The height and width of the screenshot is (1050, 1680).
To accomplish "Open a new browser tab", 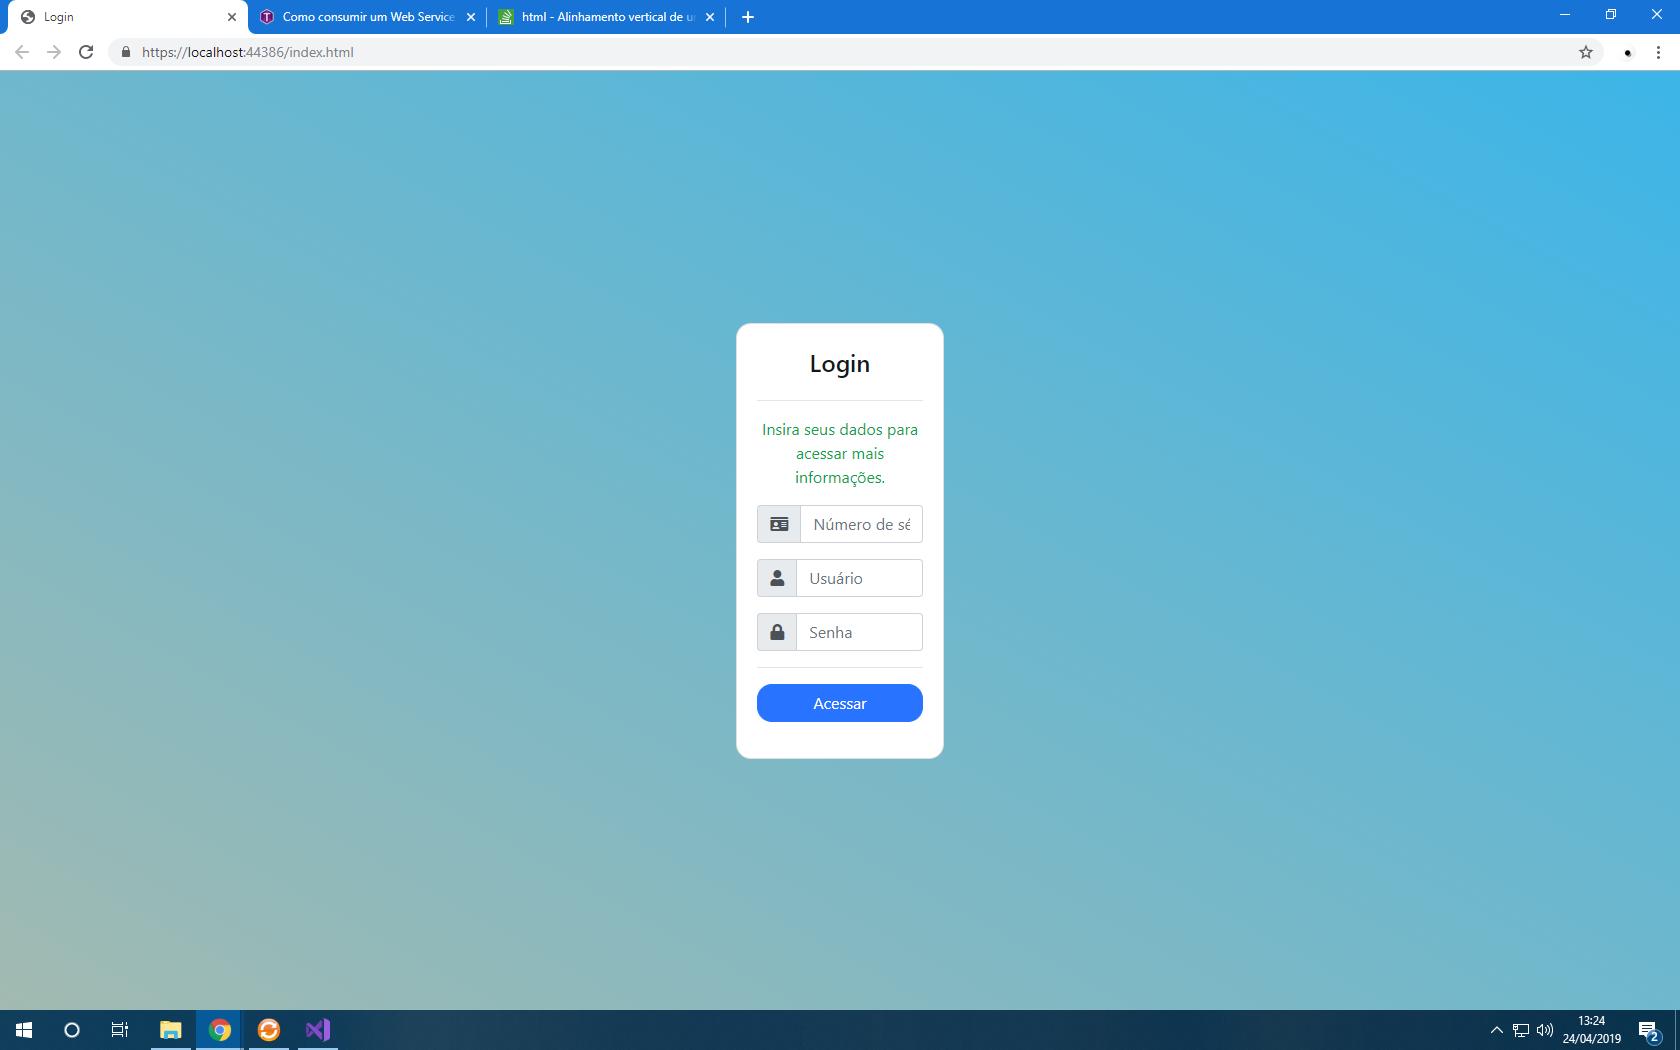I will (748, 17).
